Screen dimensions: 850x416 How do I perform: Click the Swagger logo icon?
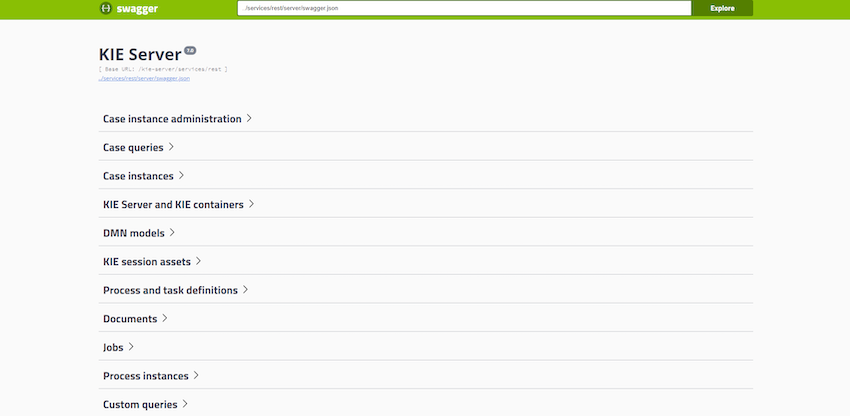click(106, 8)
